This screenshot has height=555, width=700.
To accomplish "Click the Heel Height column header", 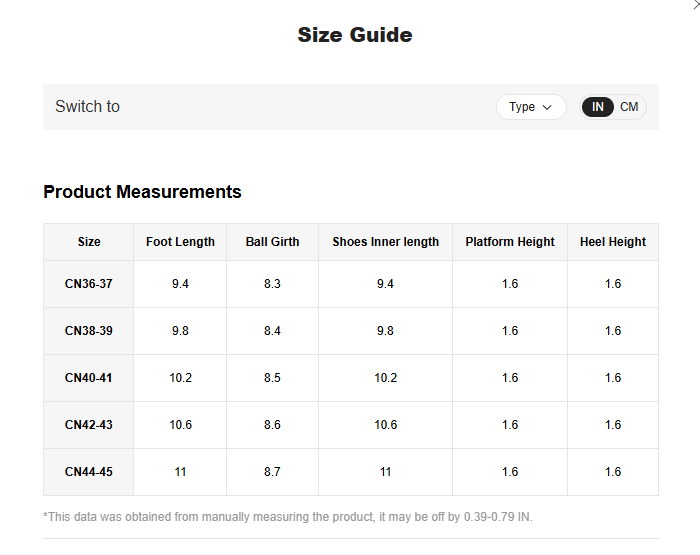I will [x=612, y=242].
